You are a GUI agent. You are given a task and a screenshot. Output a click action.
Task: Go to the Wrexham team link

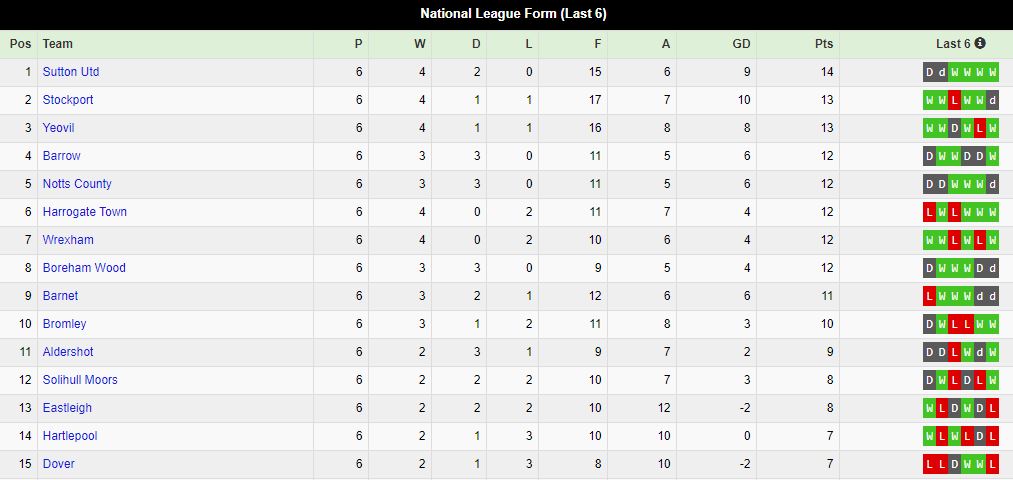pos(66,240)
